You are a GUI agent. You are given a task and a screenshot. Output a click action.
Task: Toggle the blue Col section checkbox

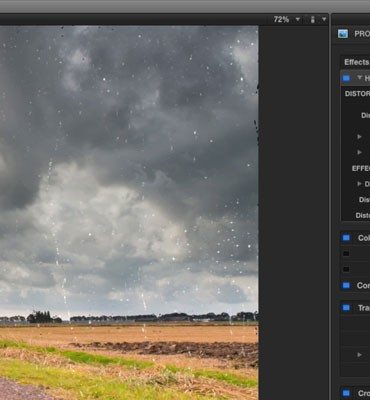click(346, 238)
